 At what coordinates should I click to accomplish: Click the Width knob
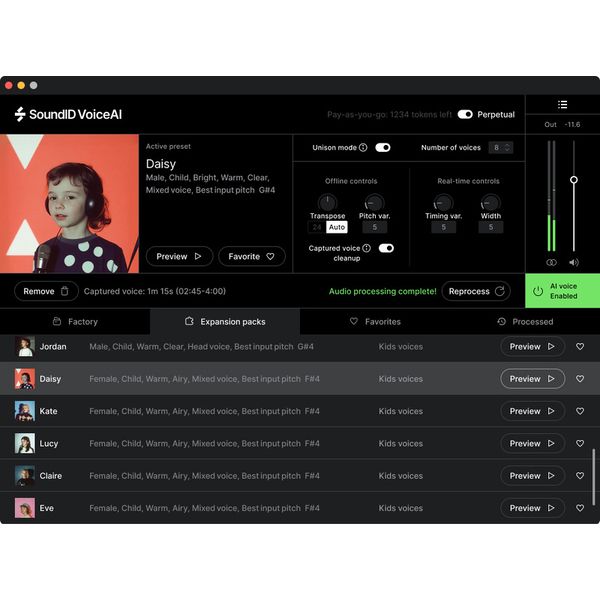coord(491,202)
